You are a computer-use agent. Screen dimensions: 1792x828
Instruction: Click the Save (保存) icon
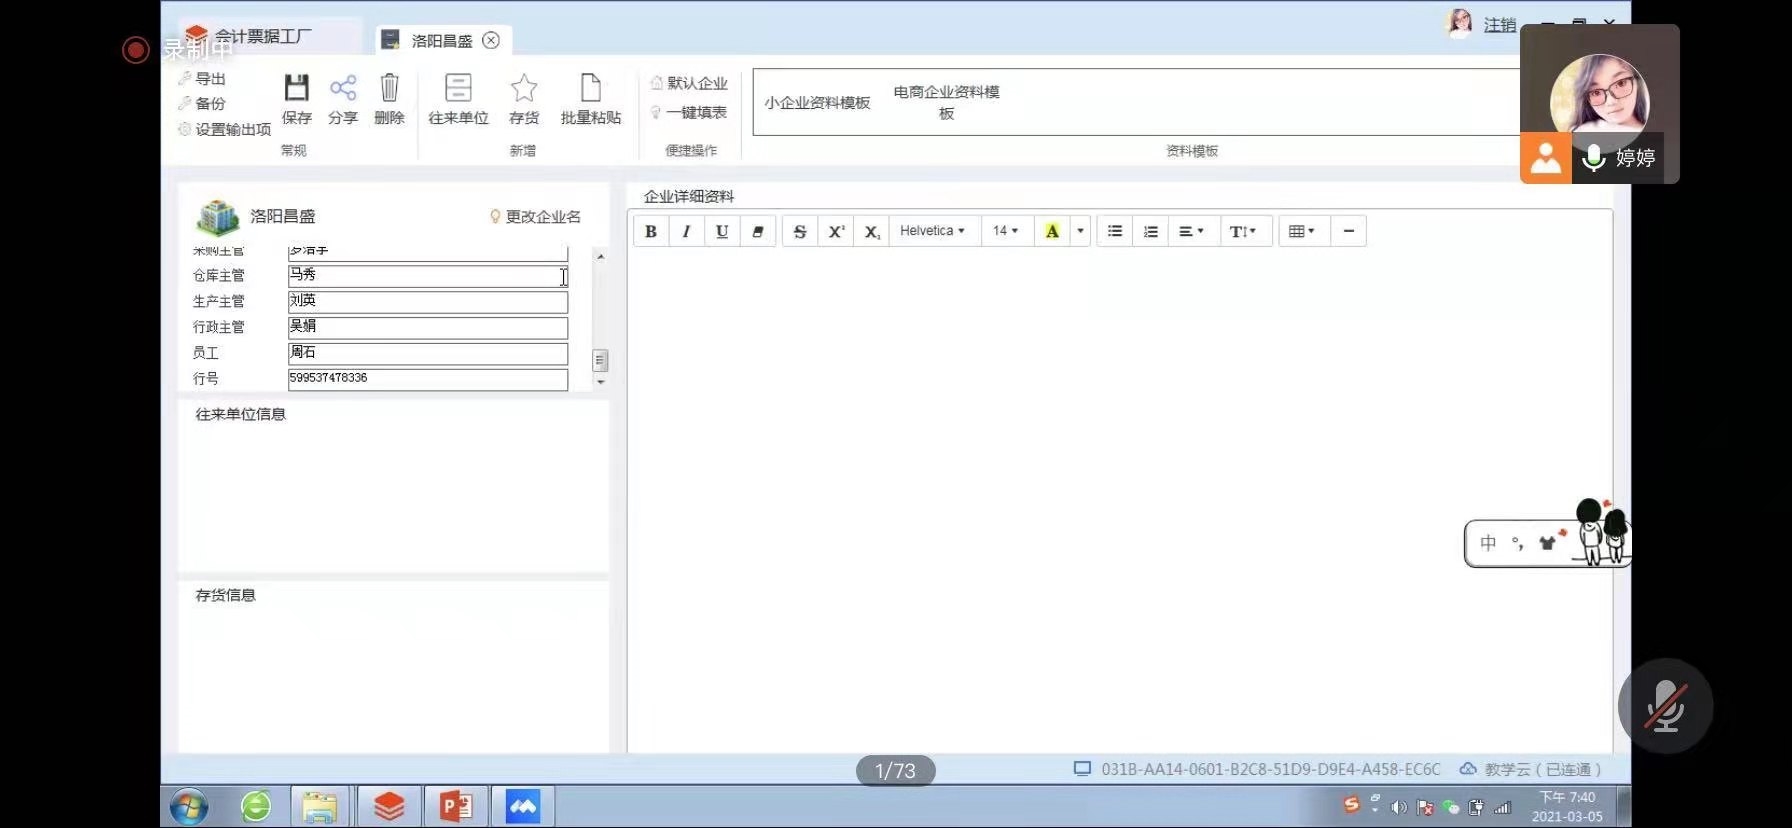296,89
